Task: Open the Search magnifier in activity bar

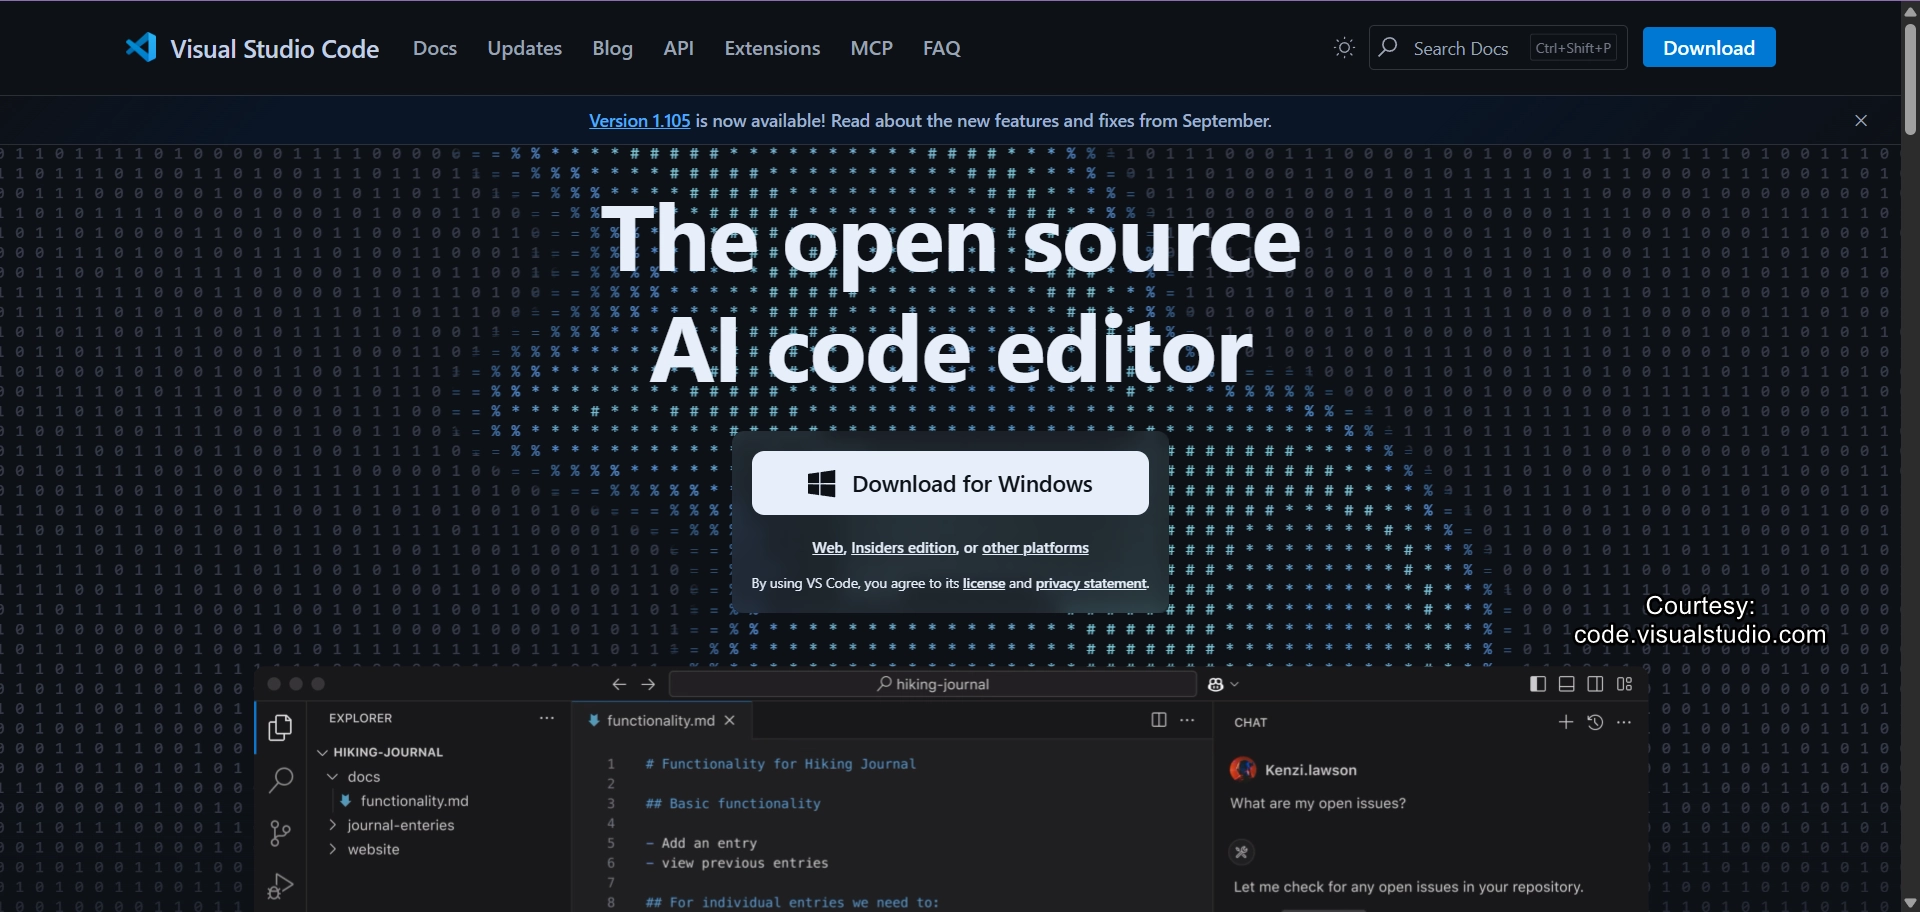Action: click(280, 780)
